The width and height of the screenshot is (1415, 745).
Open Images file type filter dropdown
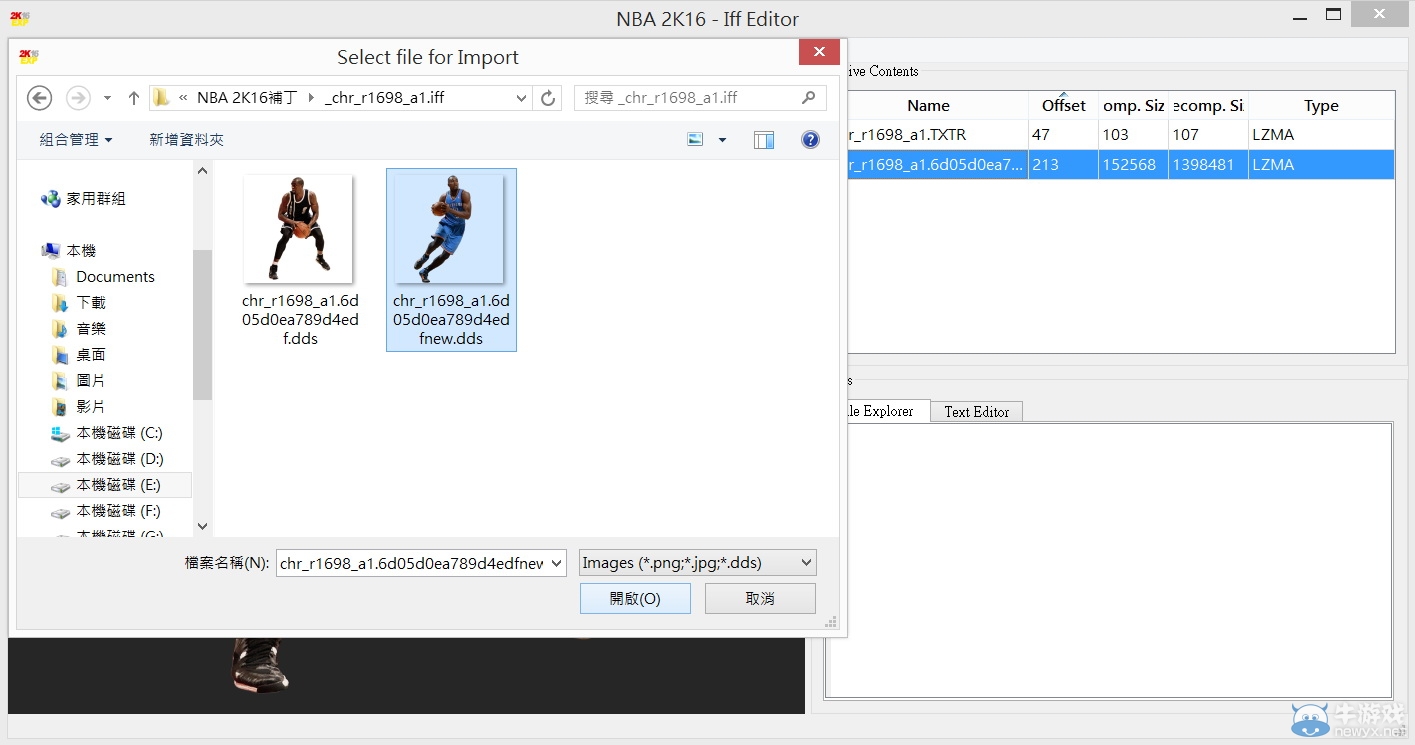tap(698, 563)
